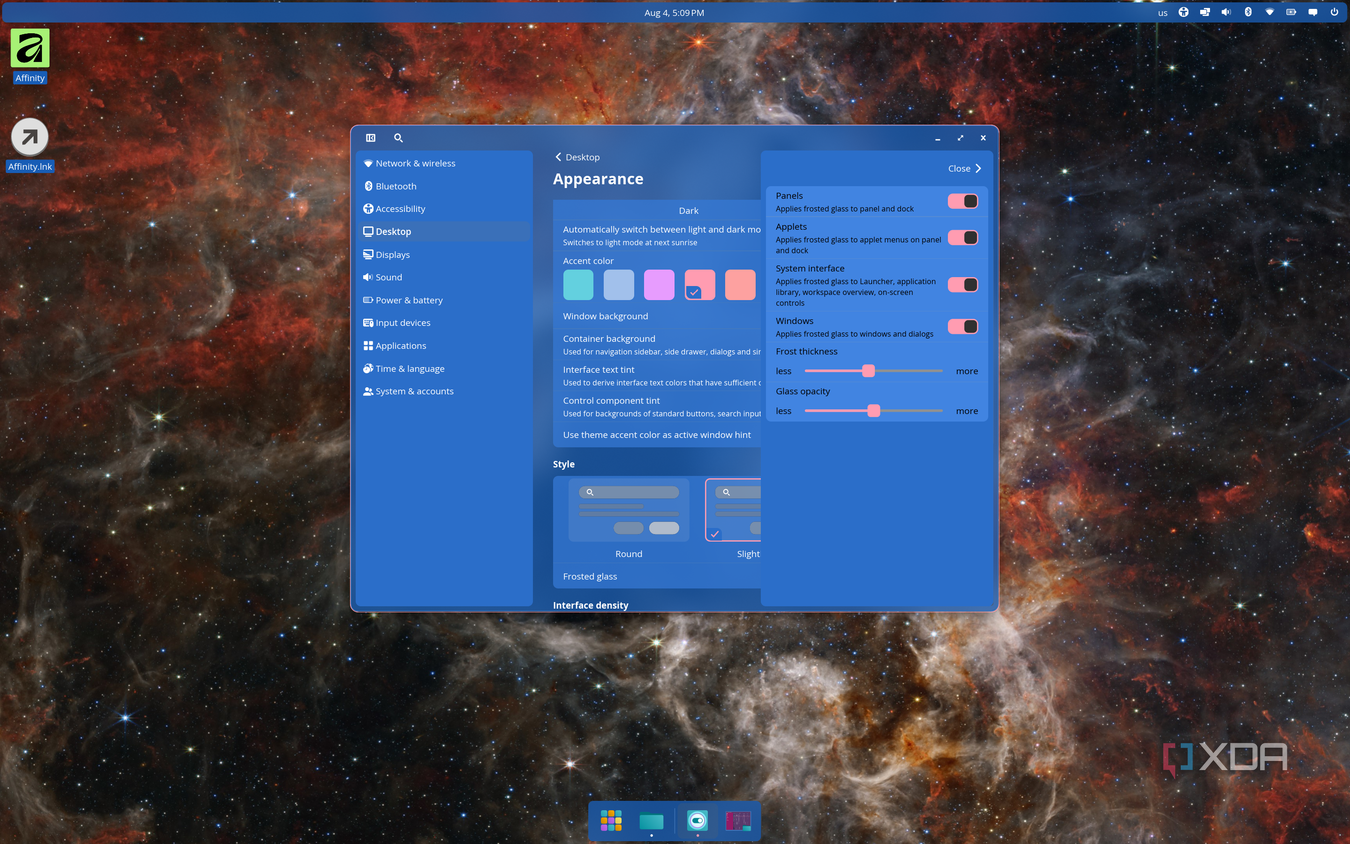Screen dimensions: 1350x844
Task: Open battery applet in top panel
Action: point(1291,12)
